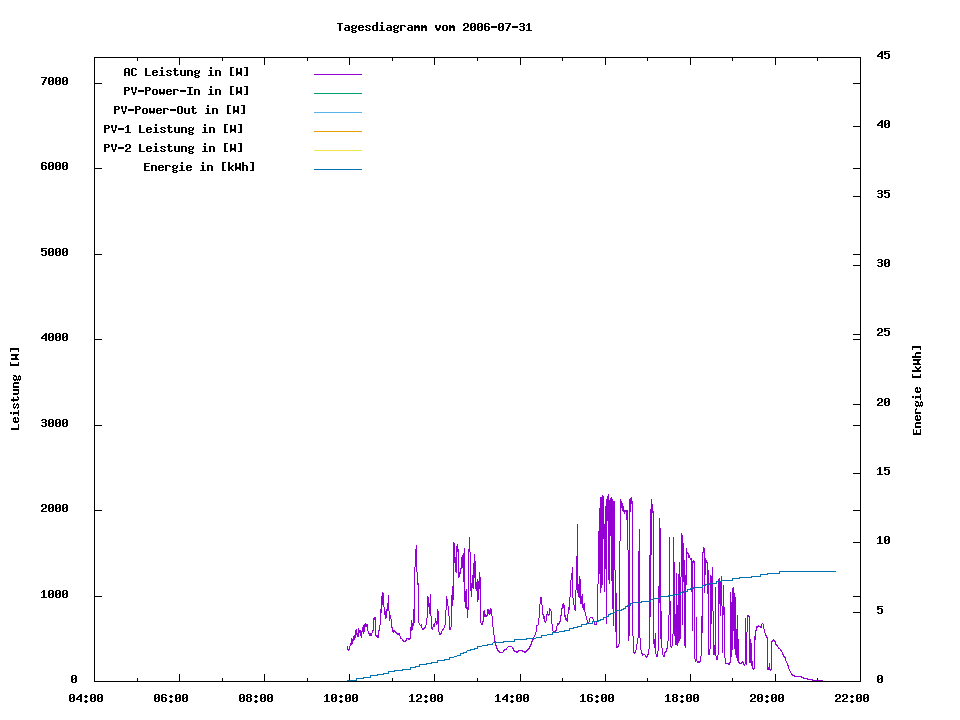960x720 pixels.
Task: Select the 'PV-Power-Out in [W]' legend entry
Action: point(180,110)
